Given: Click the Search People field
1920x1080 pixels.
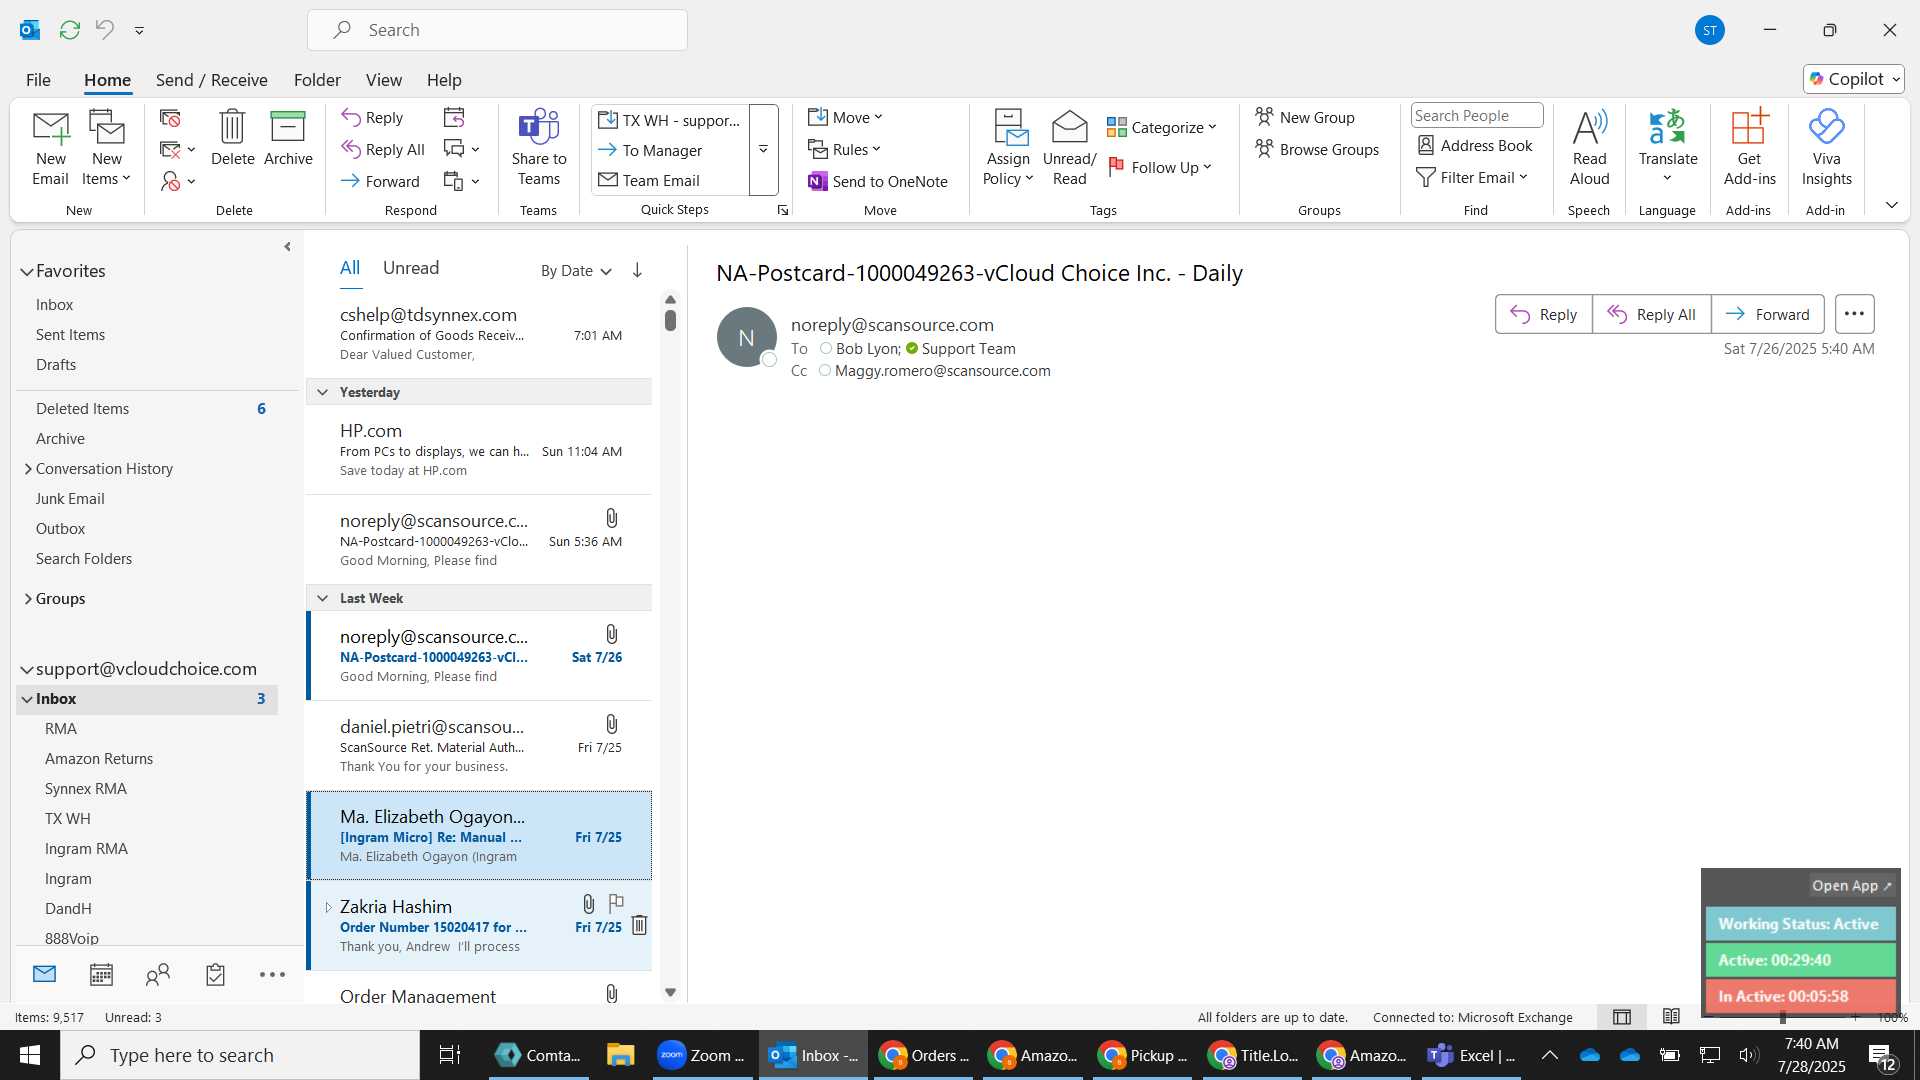Looking at the screenshot, I should pos(1476,116).
